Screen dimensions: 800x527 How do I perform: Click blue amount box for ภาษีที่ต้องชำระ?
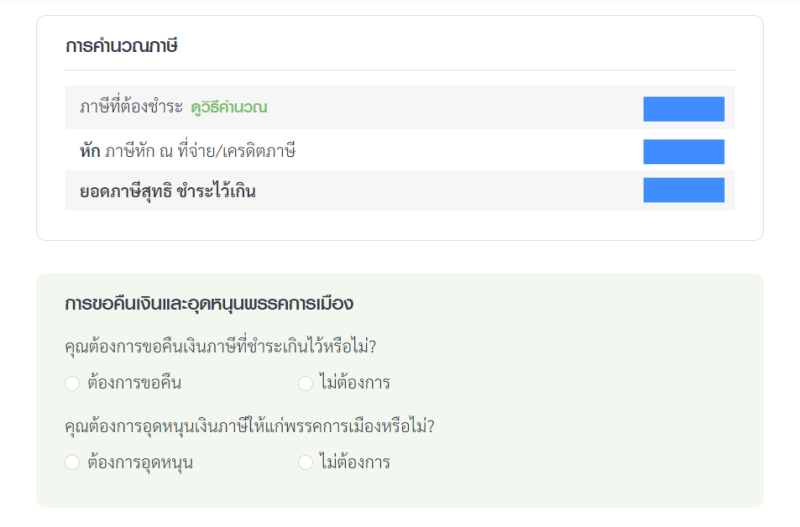(683, 109)
